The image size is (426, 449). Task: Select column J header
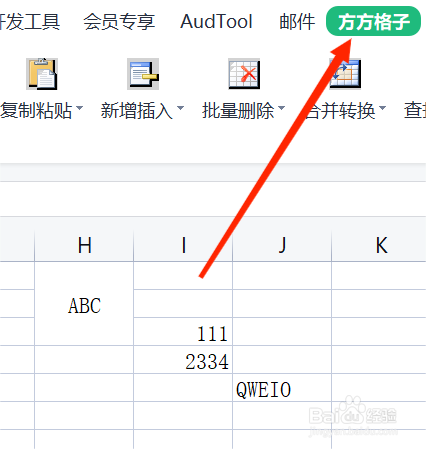pyautogui.click(x=282, y=245)
